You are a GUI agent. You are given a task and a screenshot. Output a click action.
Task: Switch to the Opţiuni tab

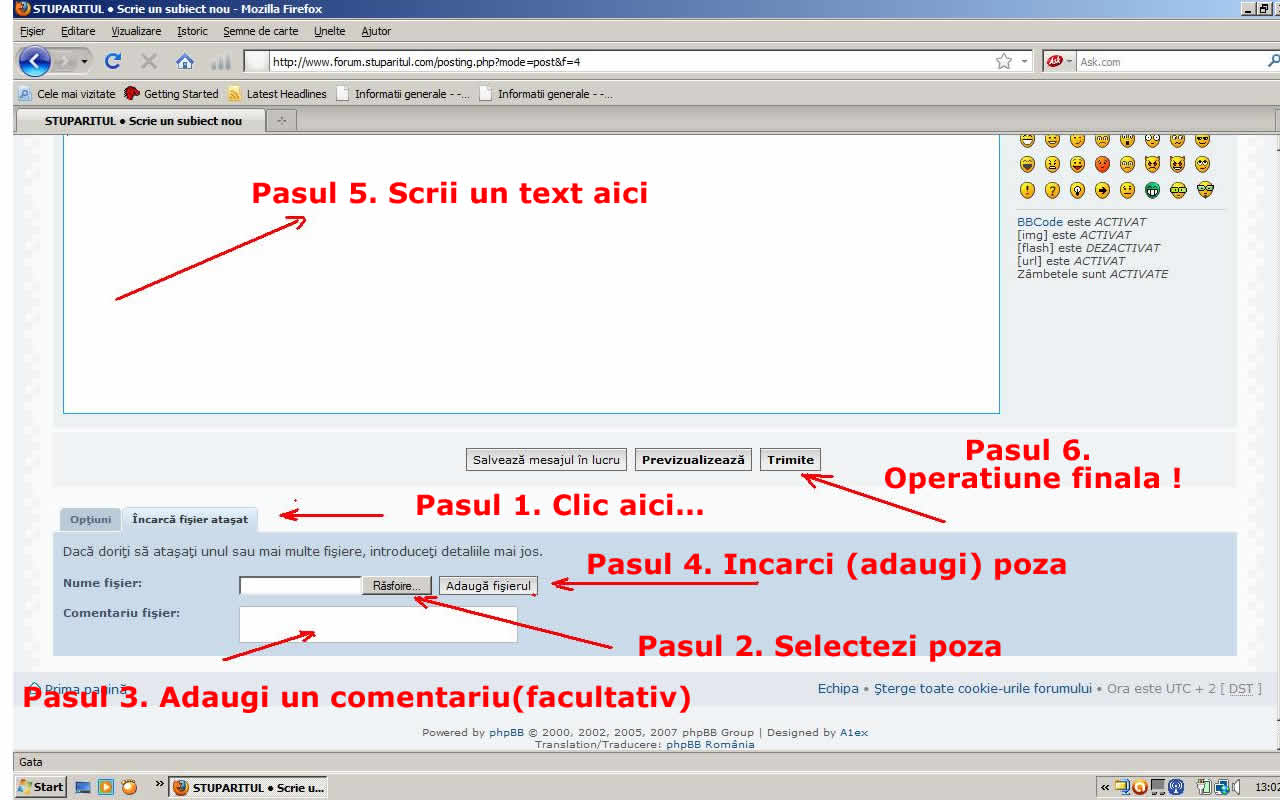tap(91, 520)
